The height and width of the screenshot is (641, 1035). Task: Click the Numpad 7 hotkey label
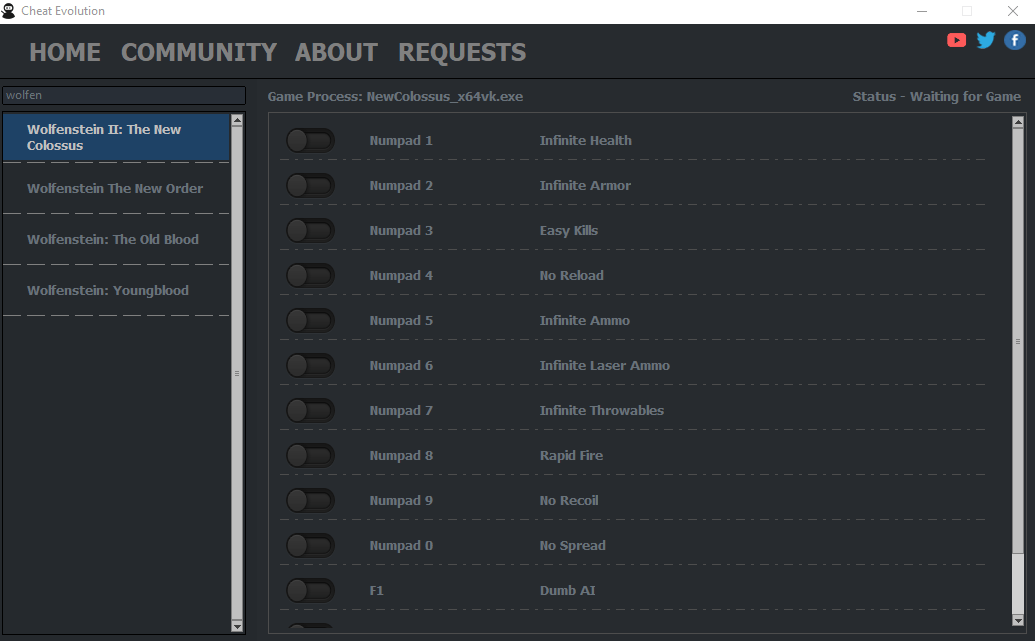tap(401, 410)
